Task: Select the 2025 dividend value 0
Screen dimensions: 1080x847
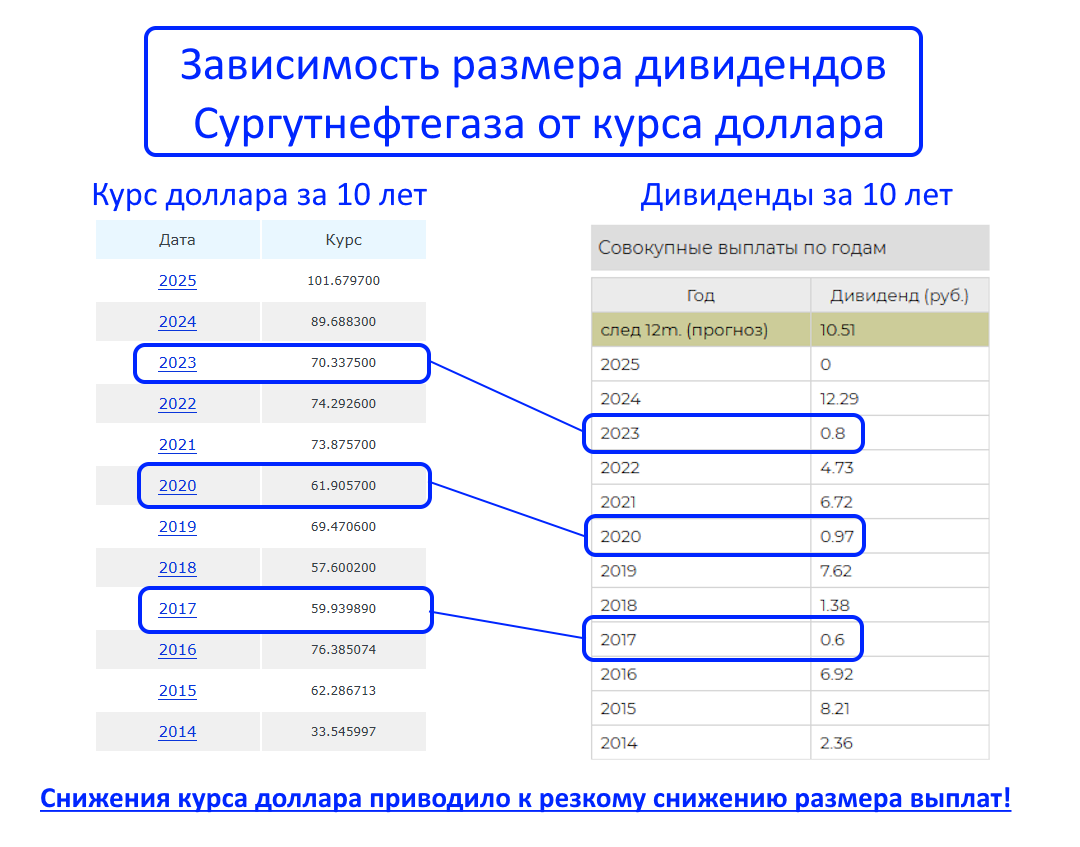Action: click(825, 364)
